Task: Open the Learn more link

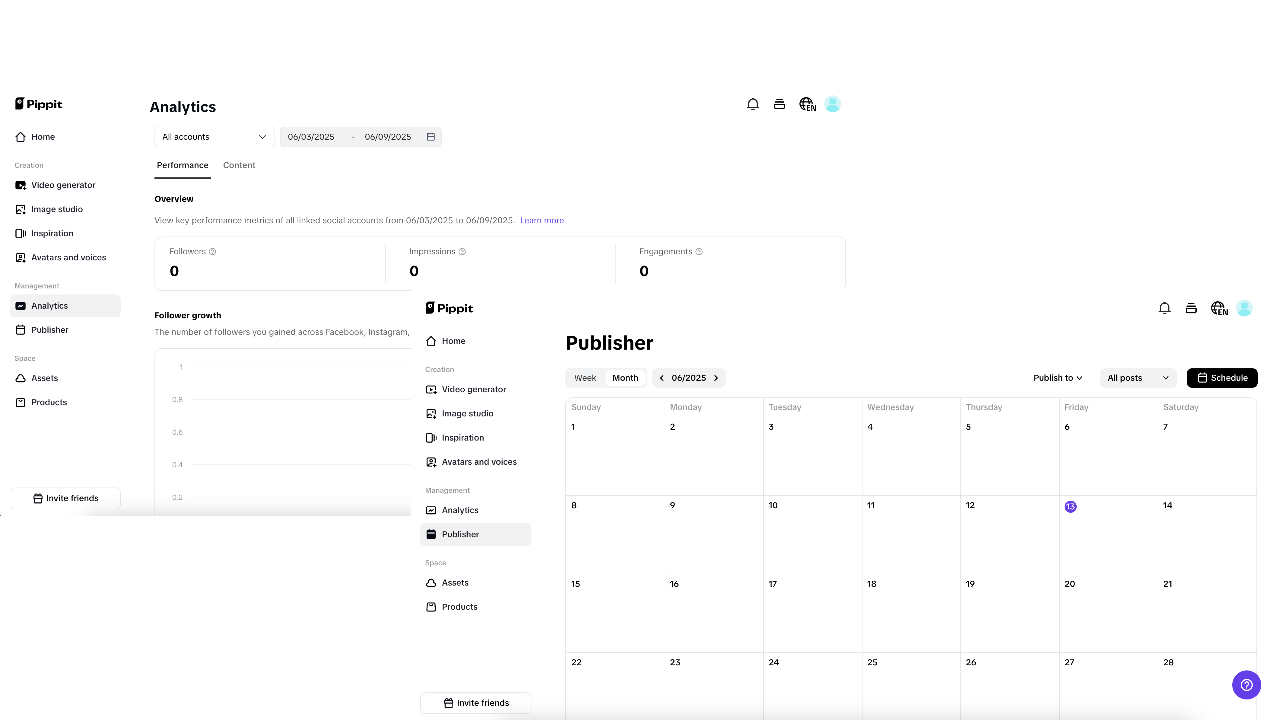Action: (542, 220)
